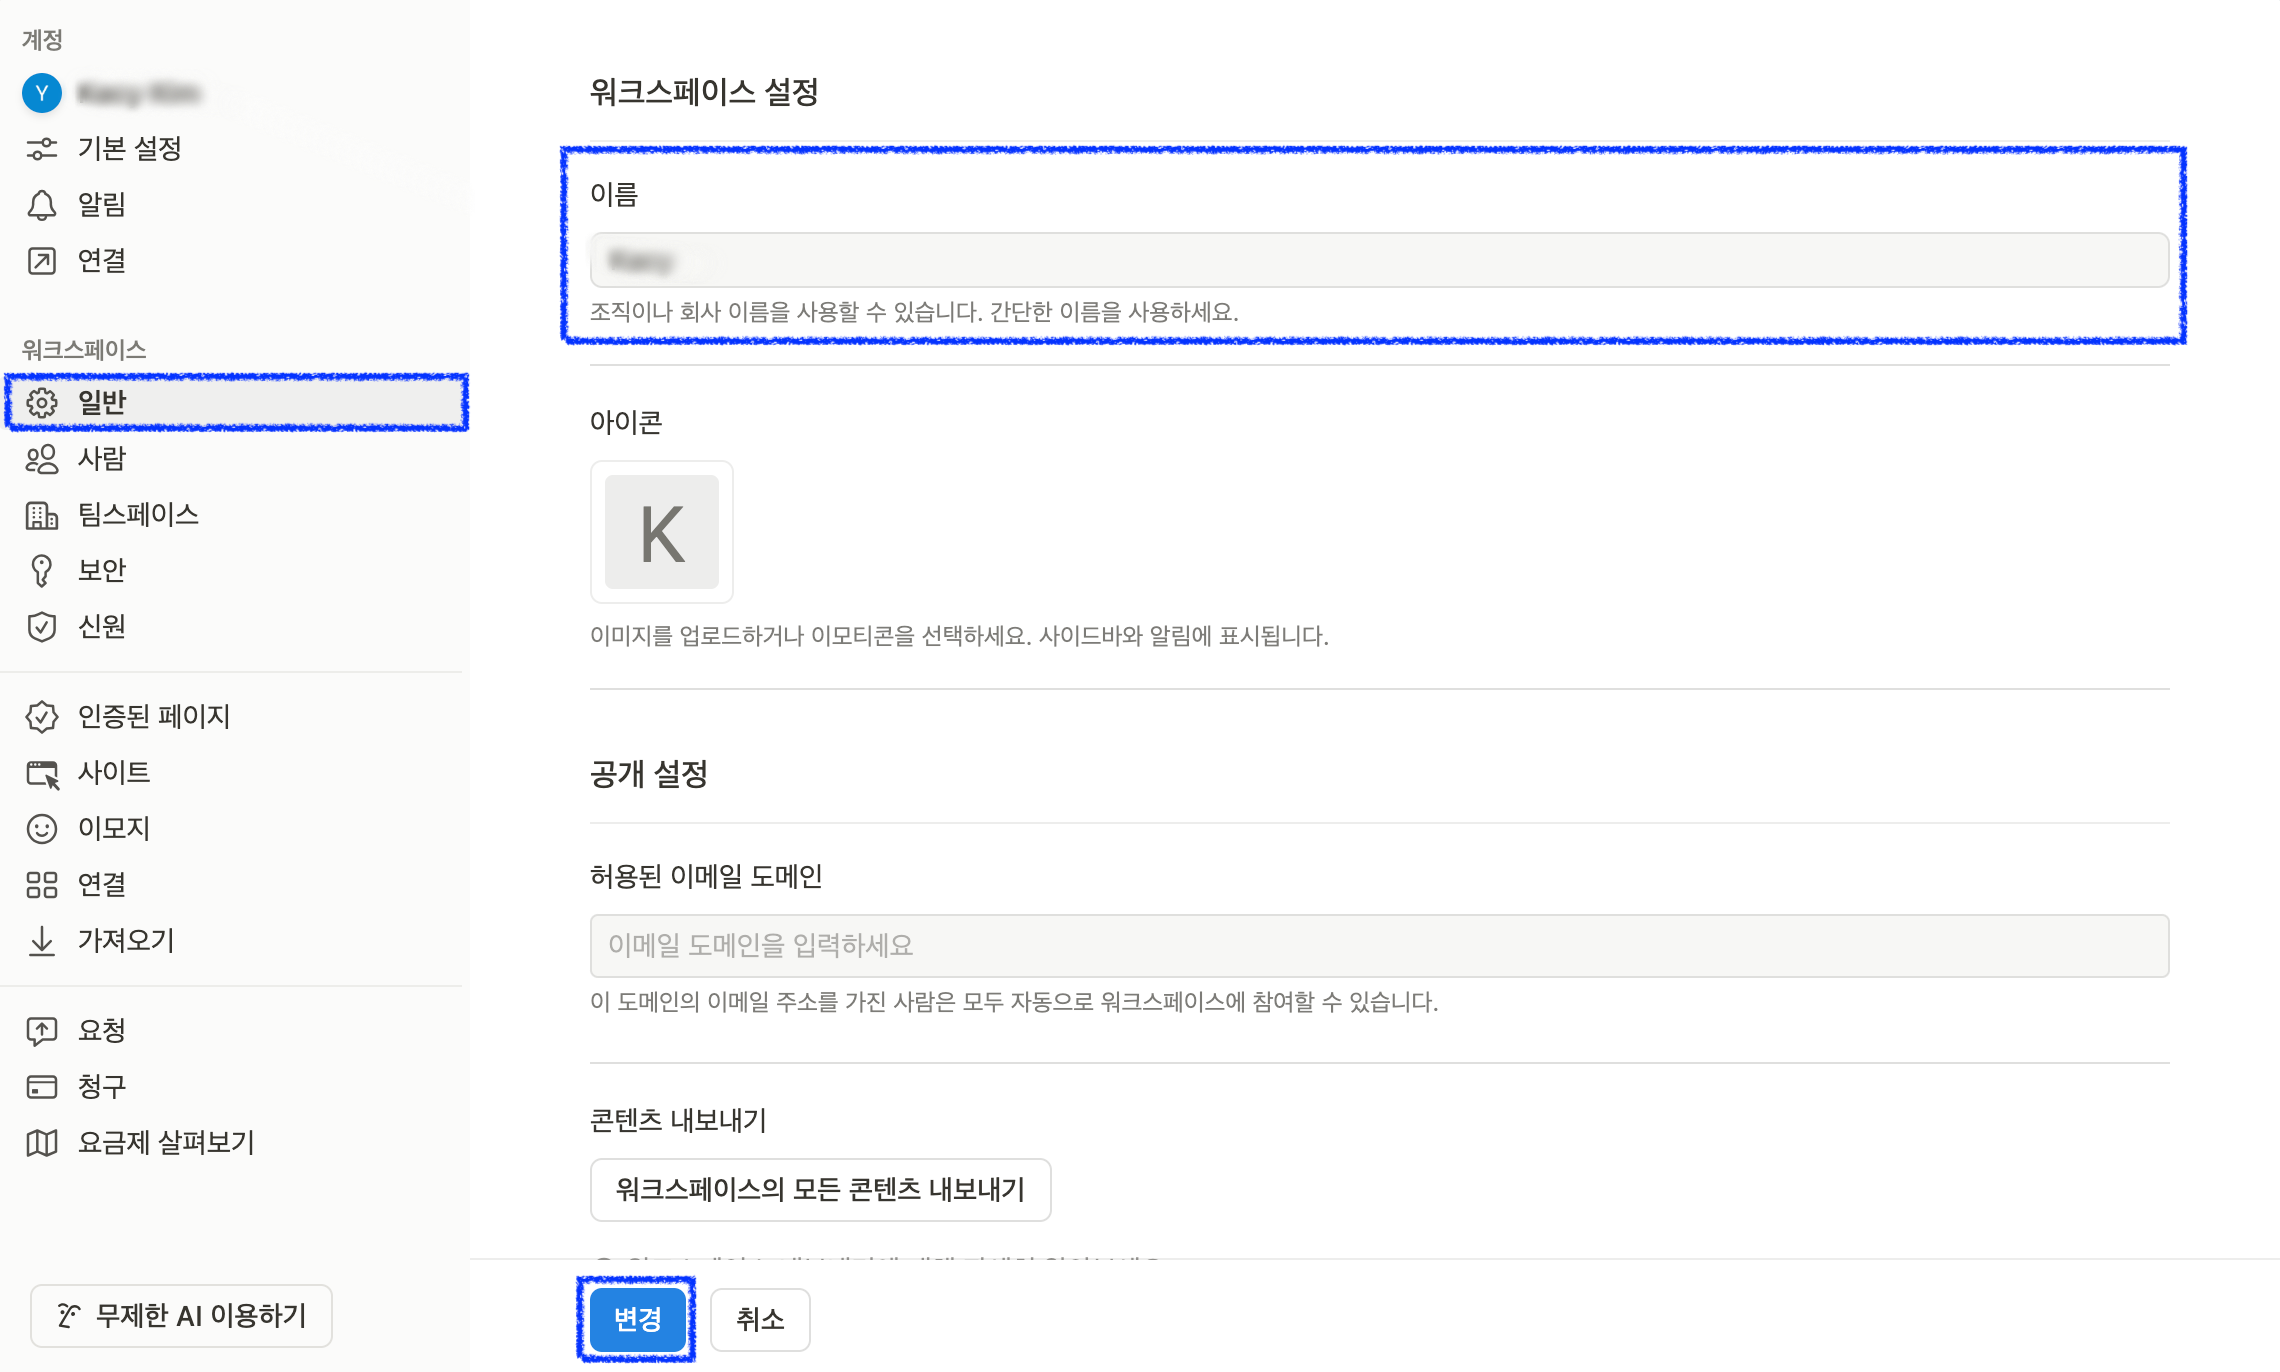This screenshot has width=2280, height=1372.
Task: Open the 인증된 페이지 badge icon
Action: (x=41, y=716)
